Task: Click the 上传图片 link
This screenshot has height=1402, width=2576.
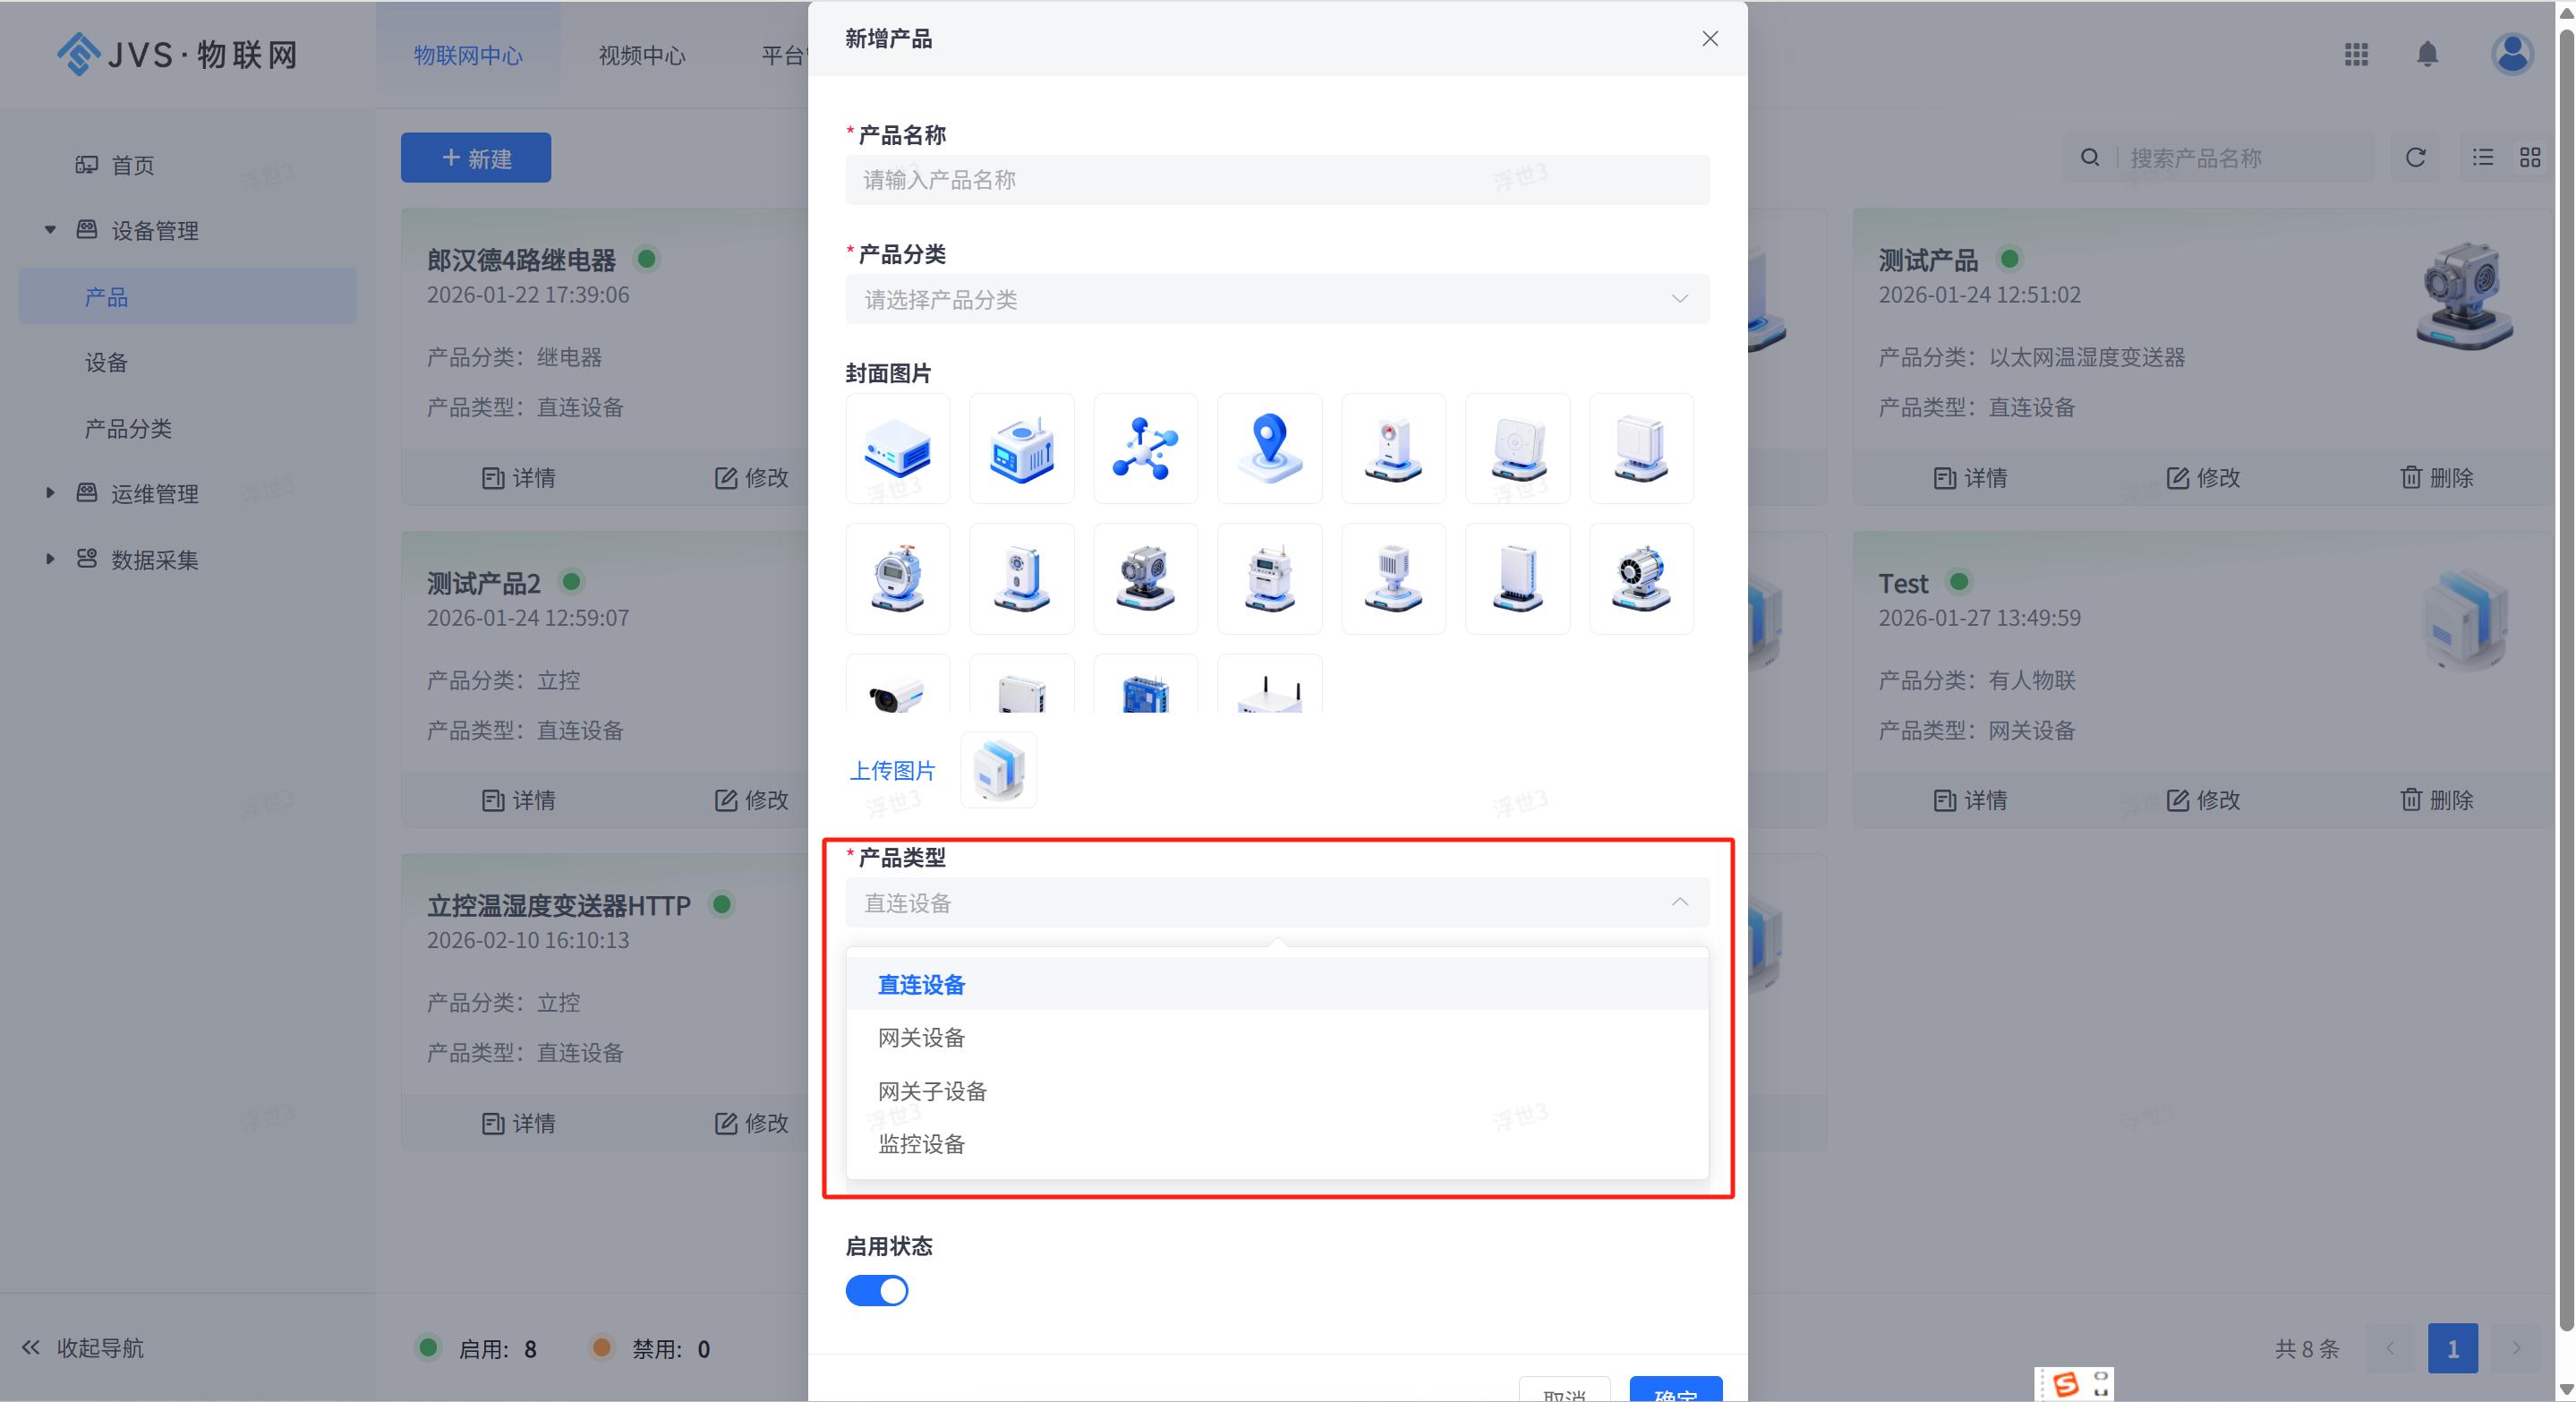Action: click(892, 770)
